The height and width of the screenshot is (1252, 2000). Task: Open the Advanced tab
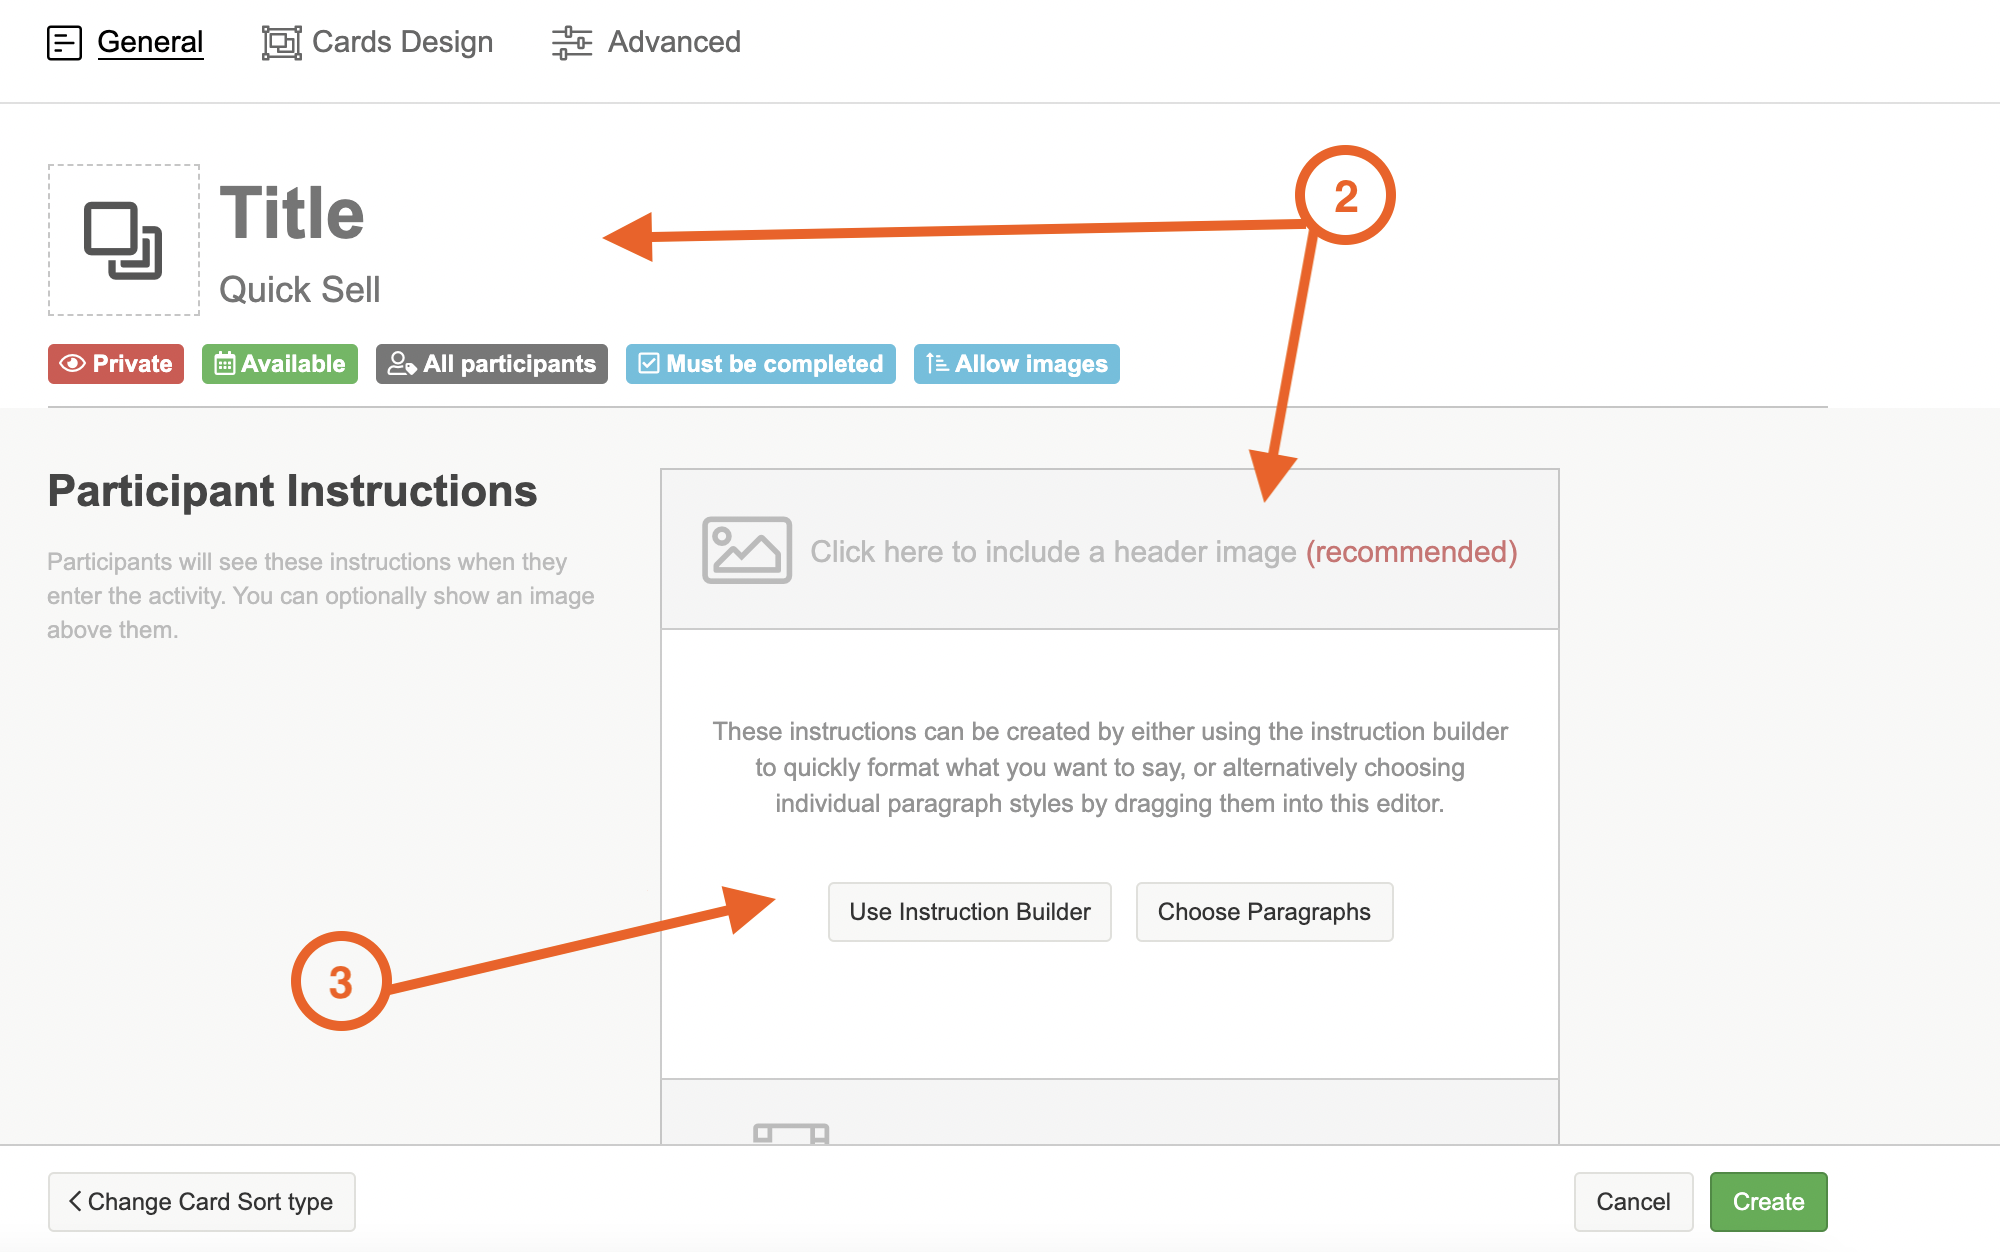click(673, 43)
